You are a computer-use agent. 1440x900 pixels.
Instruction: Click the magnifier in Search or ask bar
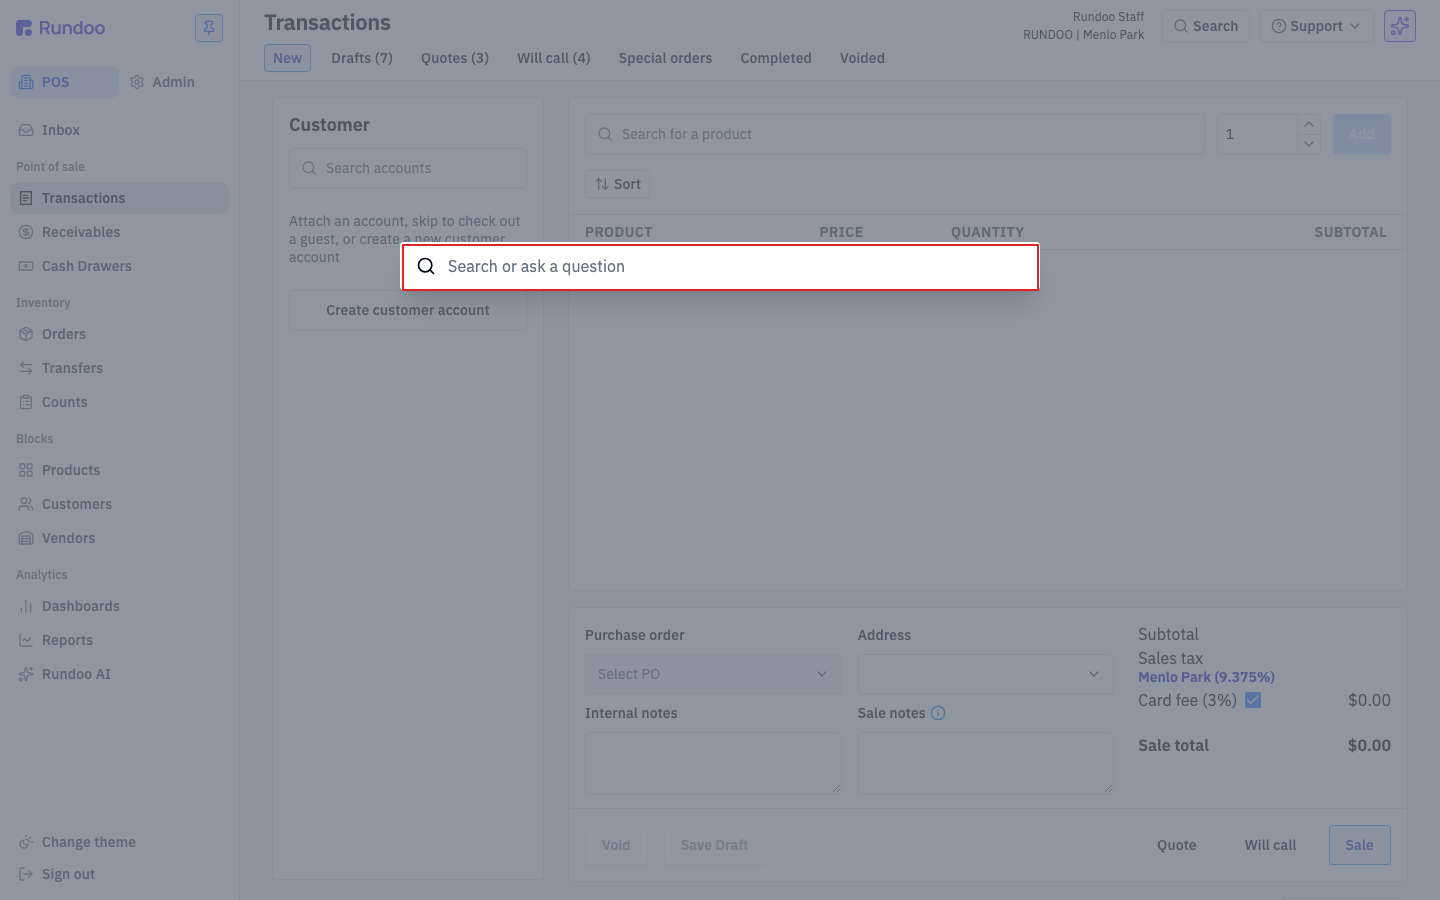click(x=426, y=266)
